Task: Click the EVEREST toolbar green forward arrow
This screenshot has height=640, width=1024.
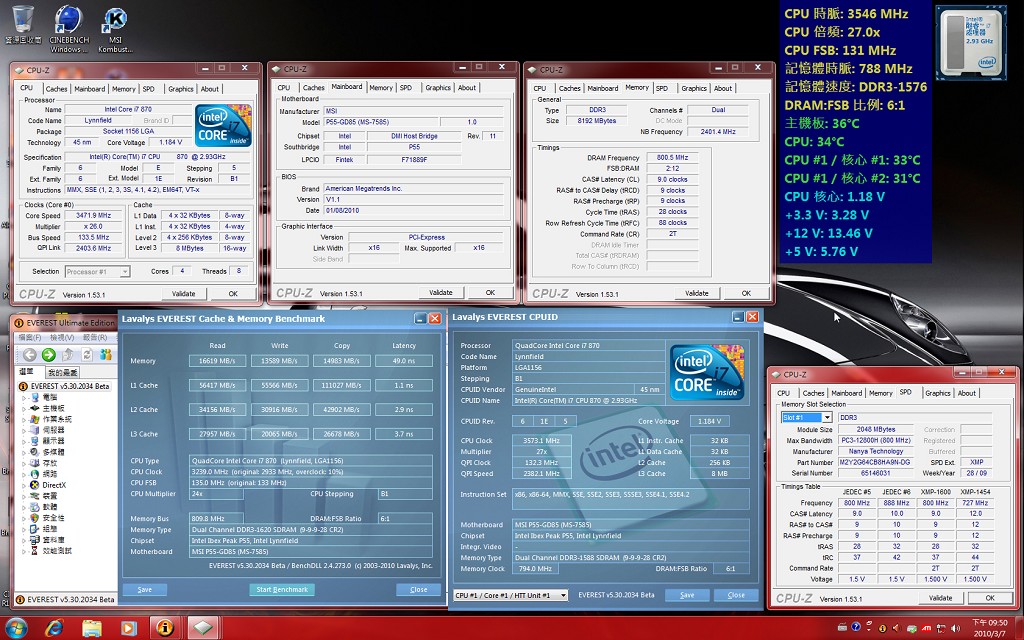Action: [48, 355]
